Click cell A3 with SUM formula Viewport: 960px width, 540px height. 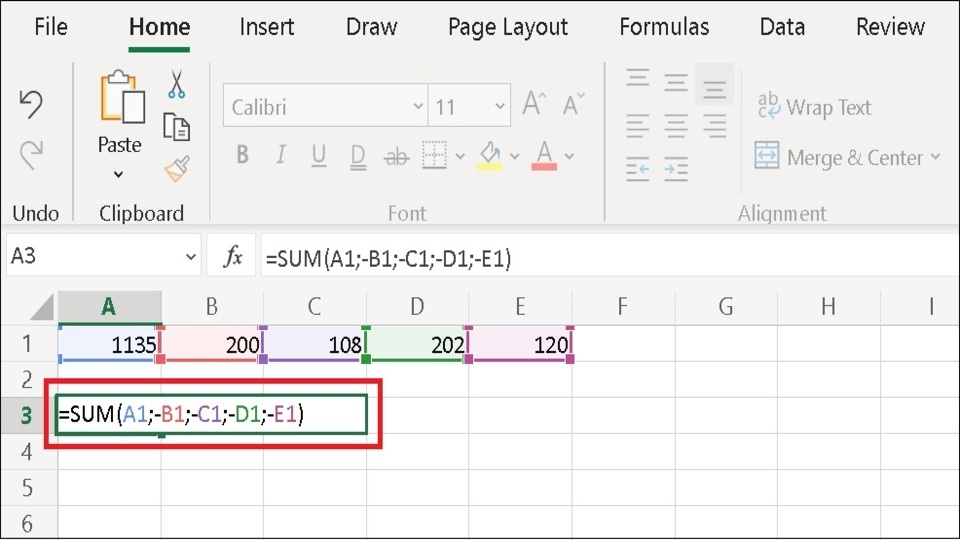tap(211, 414)
